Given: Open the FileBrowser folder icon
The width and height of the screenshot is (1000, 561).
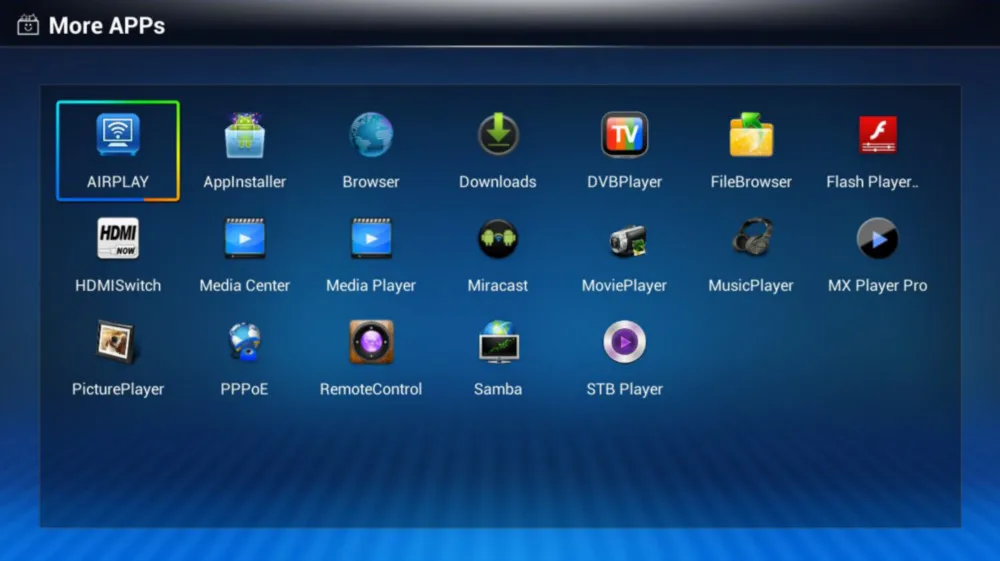Looking at the screenshot, I should coord(751,135).
